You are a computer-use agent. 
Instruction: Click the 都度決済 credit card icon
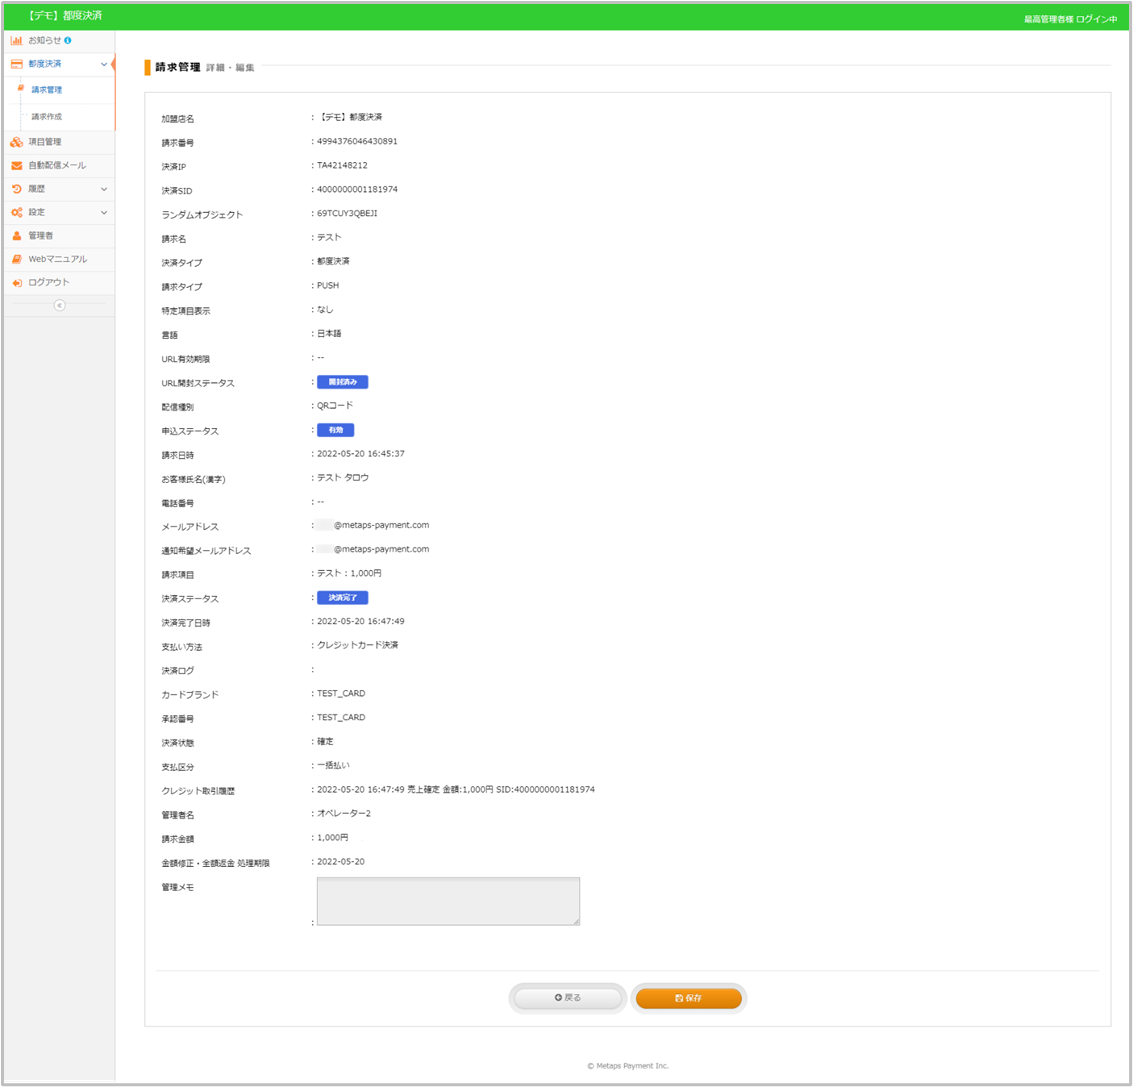pos(17,64)
